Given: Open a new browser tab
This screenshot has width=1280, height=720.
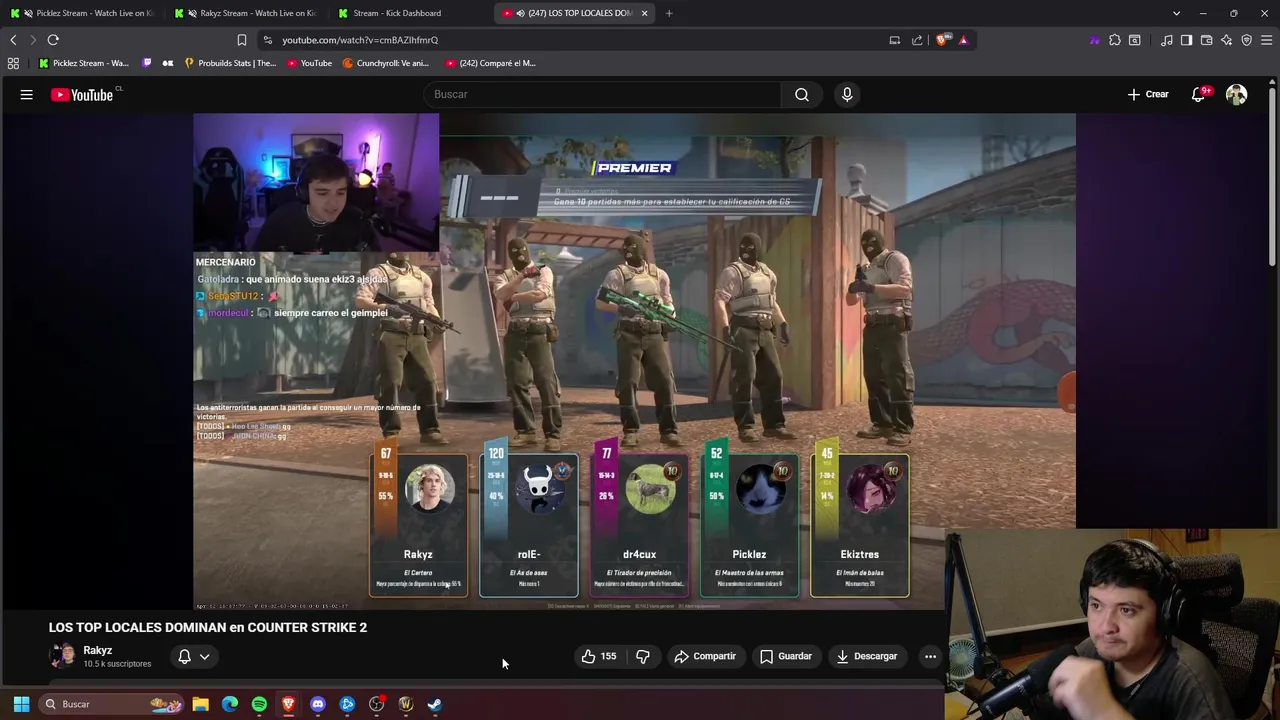Looking at the screenshot, I should click(669, 13).
